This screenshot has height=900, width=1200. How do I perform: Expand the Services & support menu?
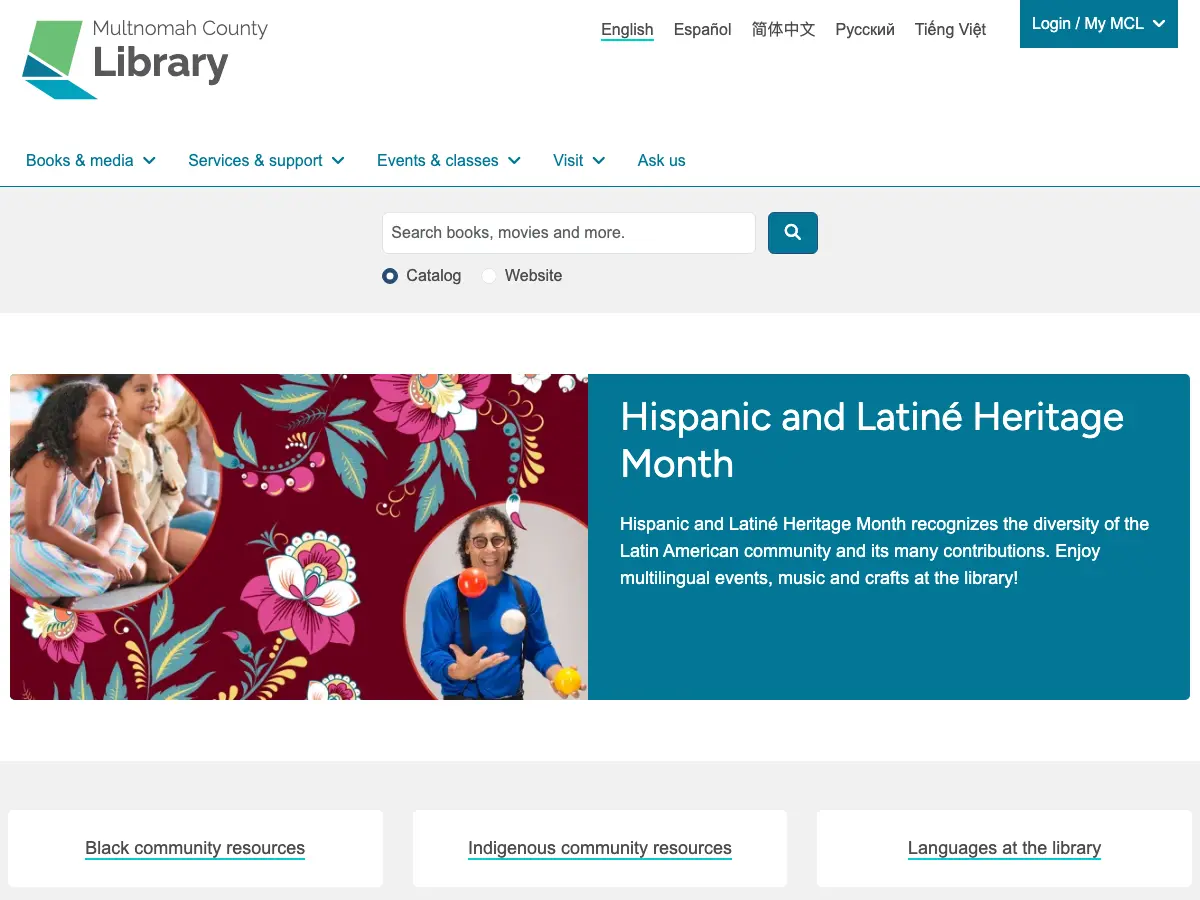pos(267,160)
